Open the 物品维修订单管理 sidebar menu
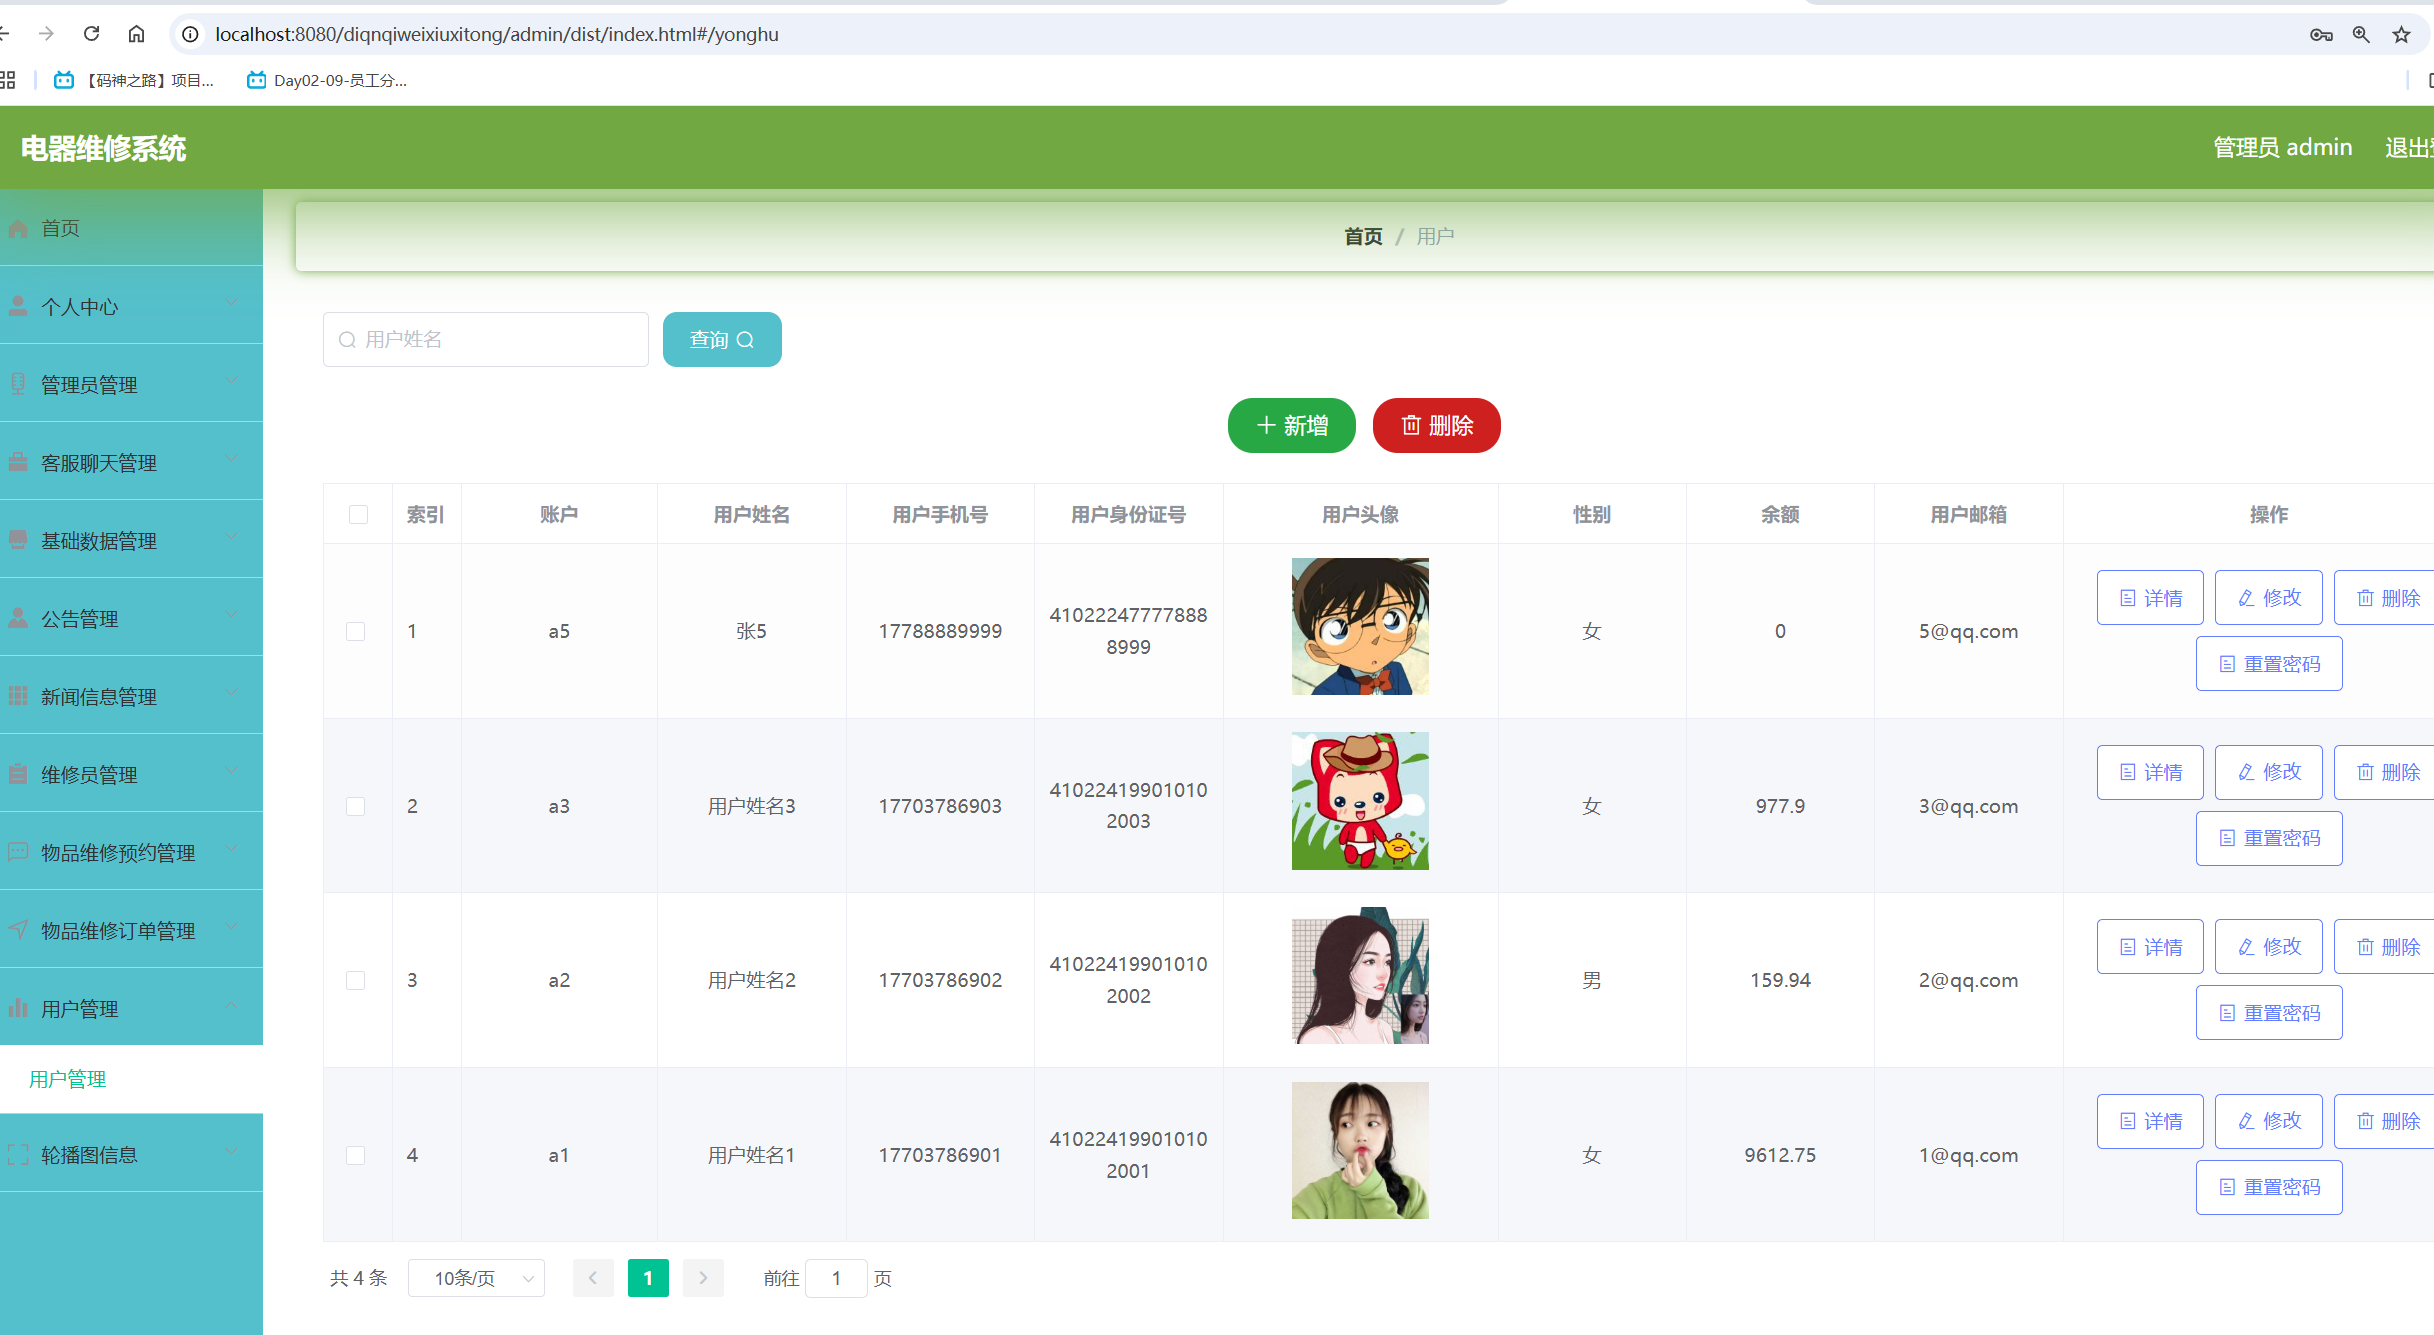2434x1335 pixels. click(131, 930)
